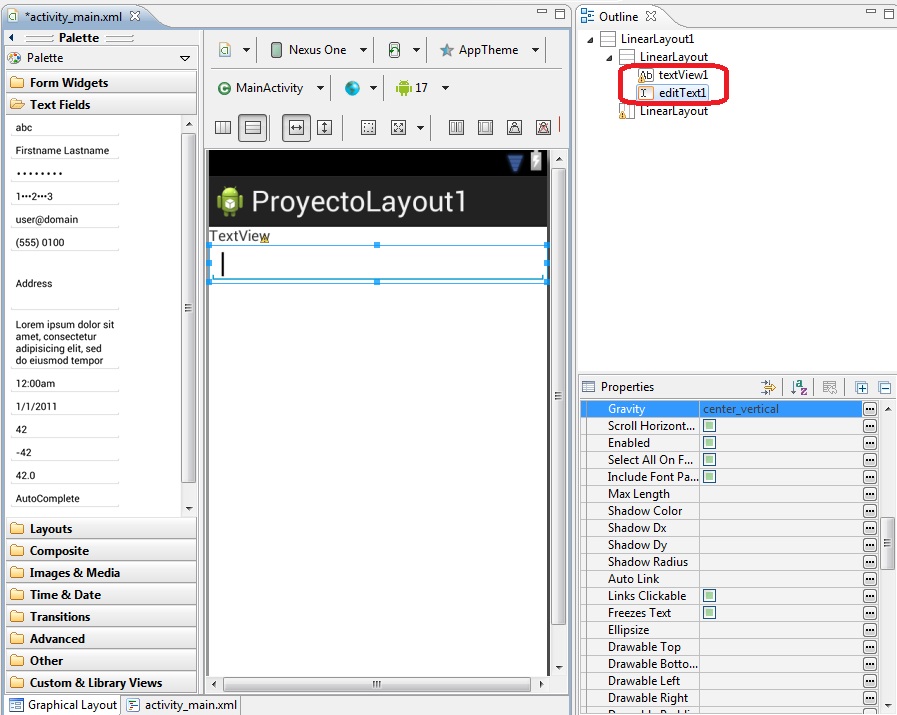Toggle the Links Clickable checkbox

[709, 595]
